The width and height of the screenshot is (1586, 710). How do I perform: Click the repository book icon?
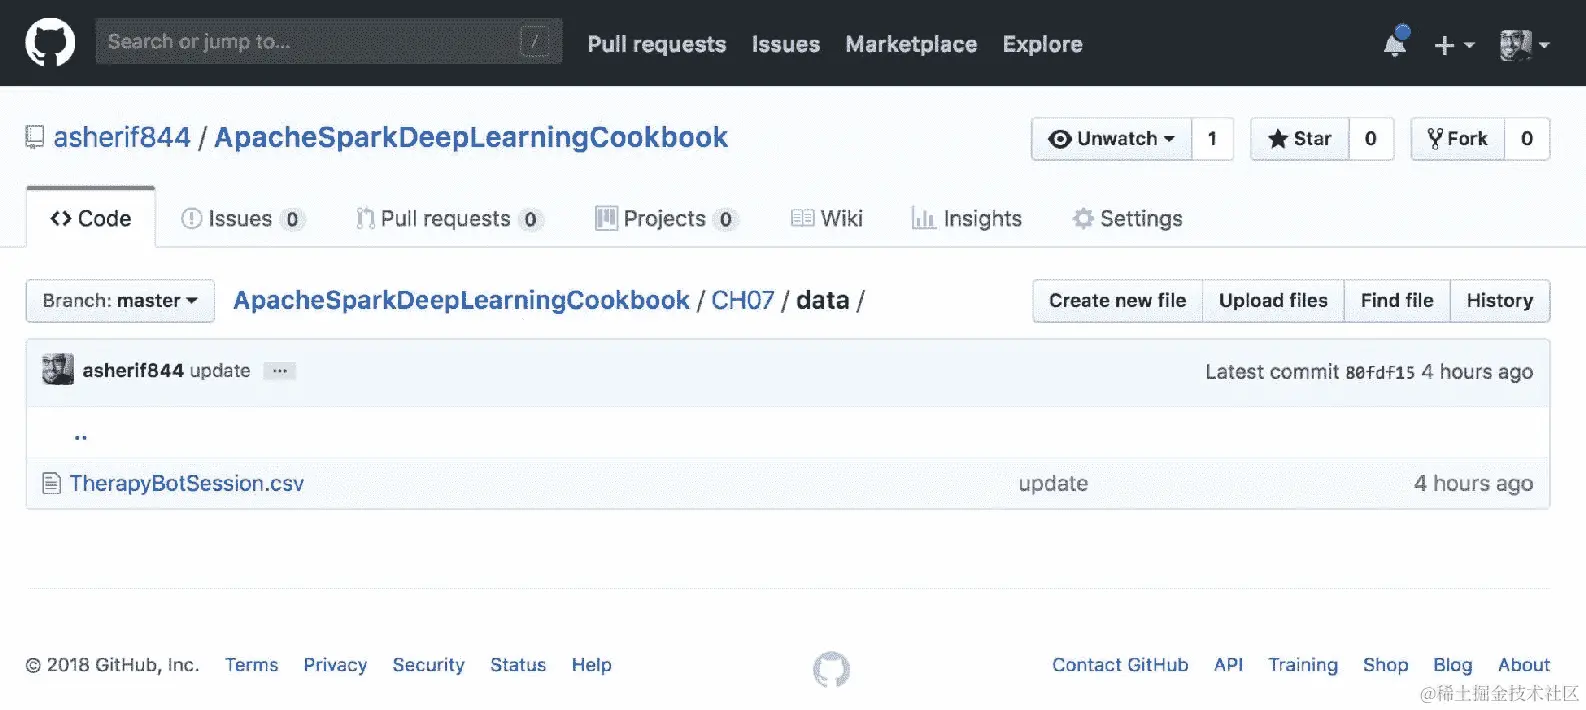click(35, 138)
